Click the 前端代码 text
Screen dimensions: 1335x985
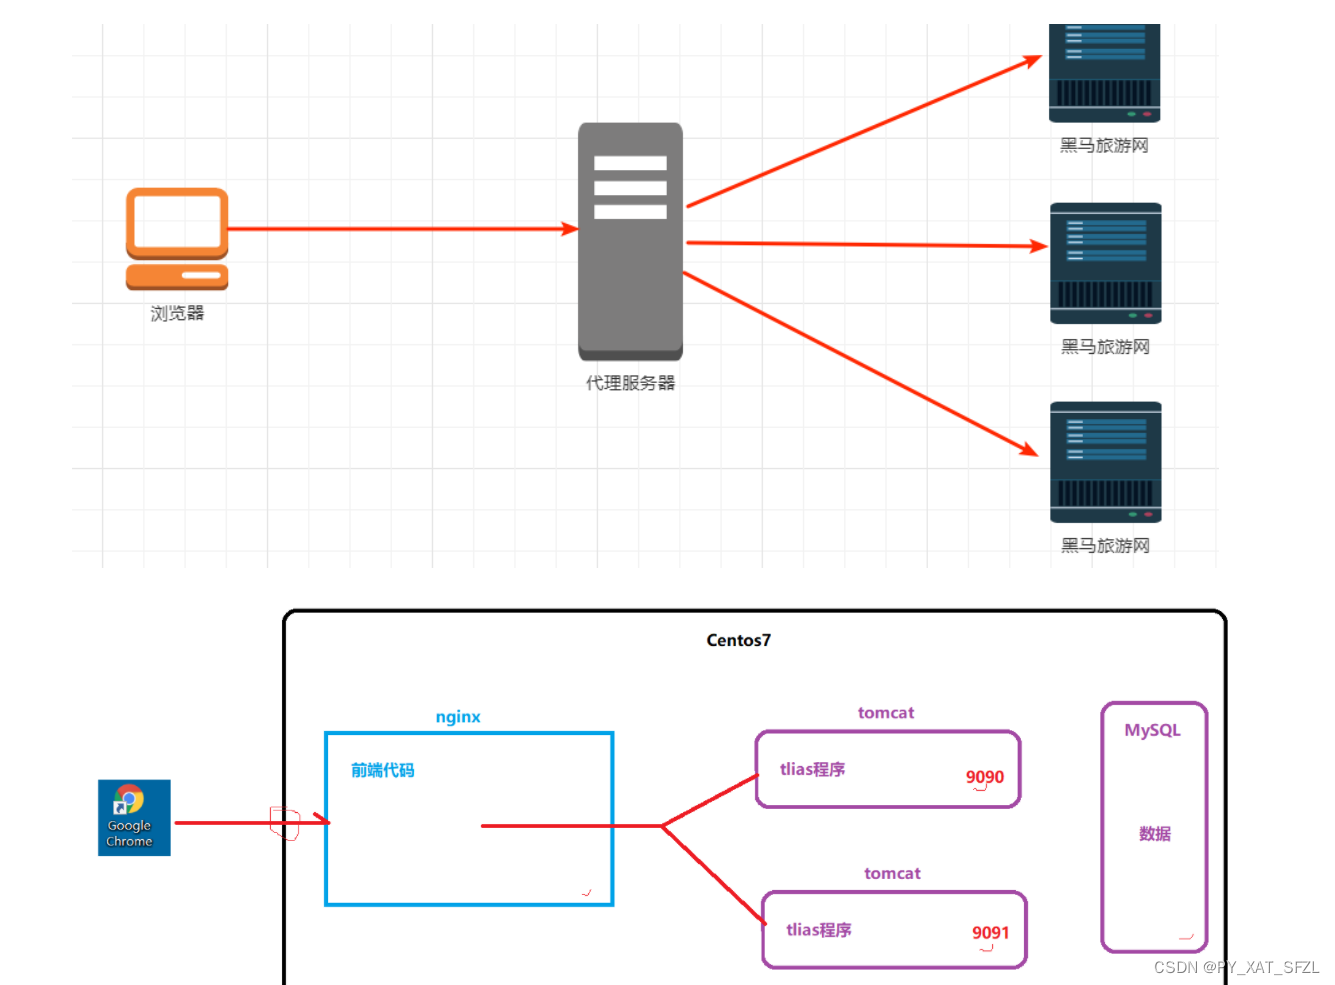382,770
